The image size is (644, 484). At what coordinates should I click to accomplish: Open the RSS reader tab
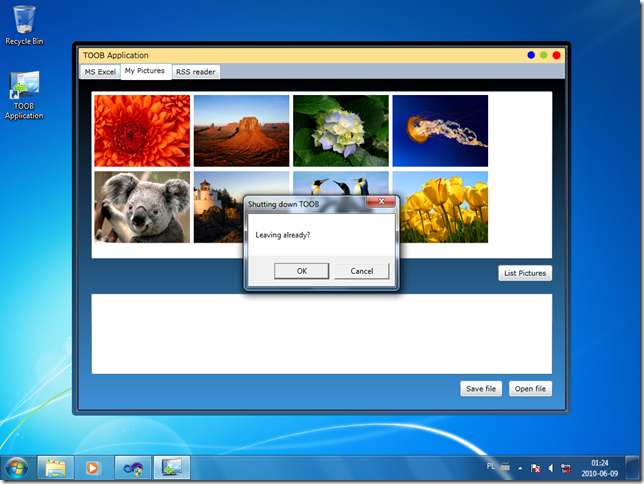click(x=196, y=71)
